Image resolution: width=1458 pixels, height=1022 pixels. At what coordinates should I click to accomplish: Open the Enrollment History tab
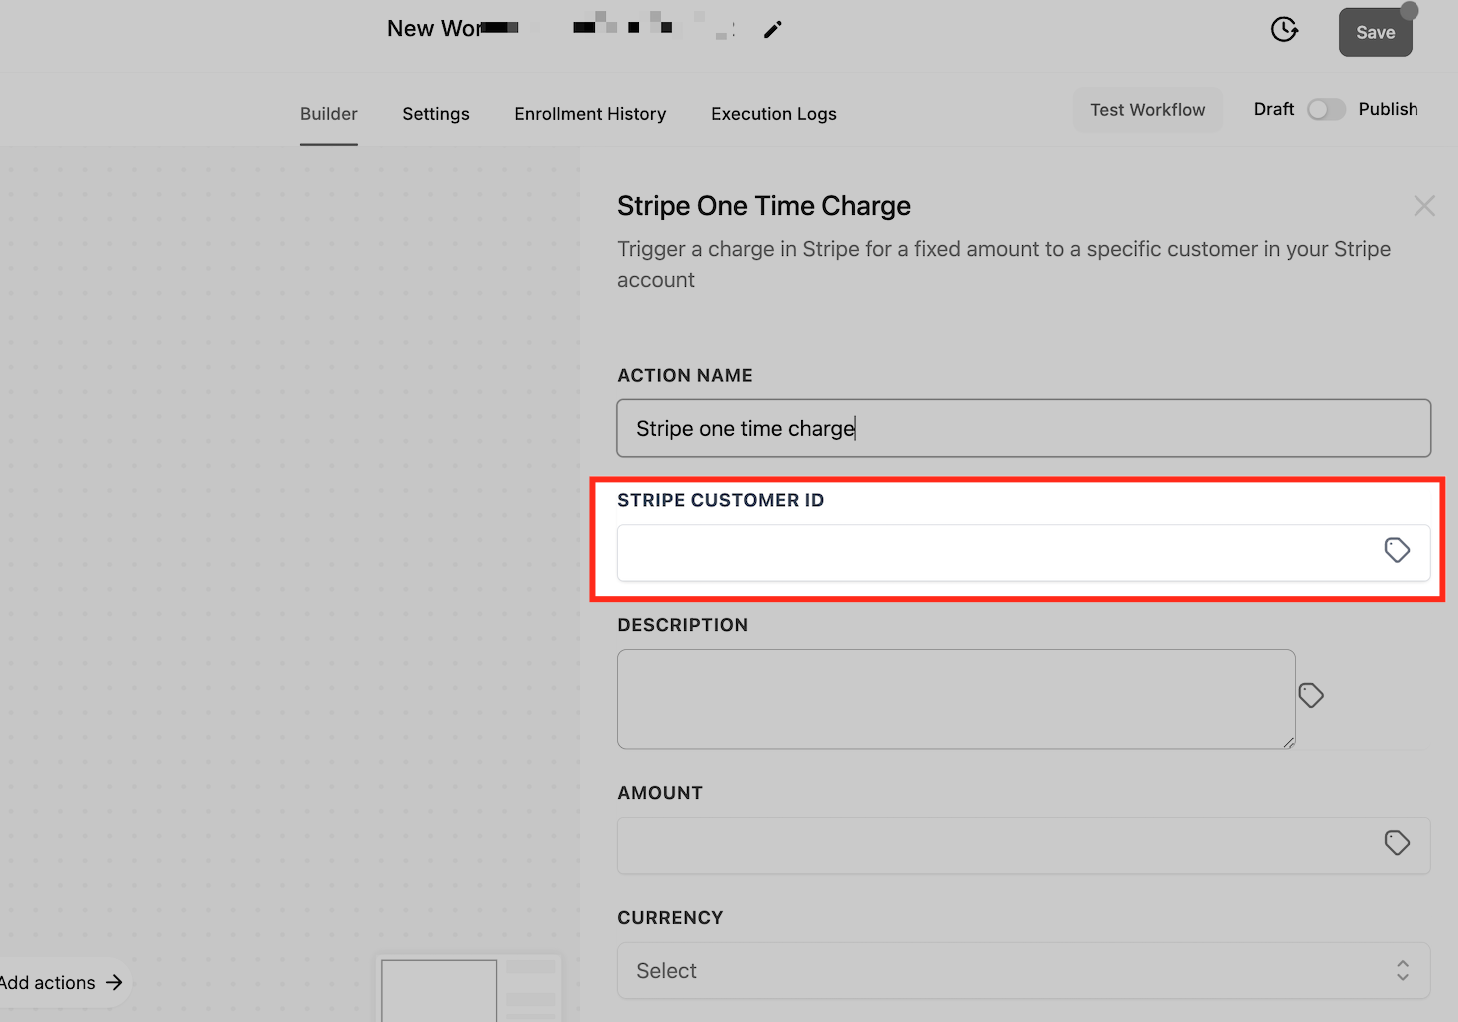tap(590, 114)
